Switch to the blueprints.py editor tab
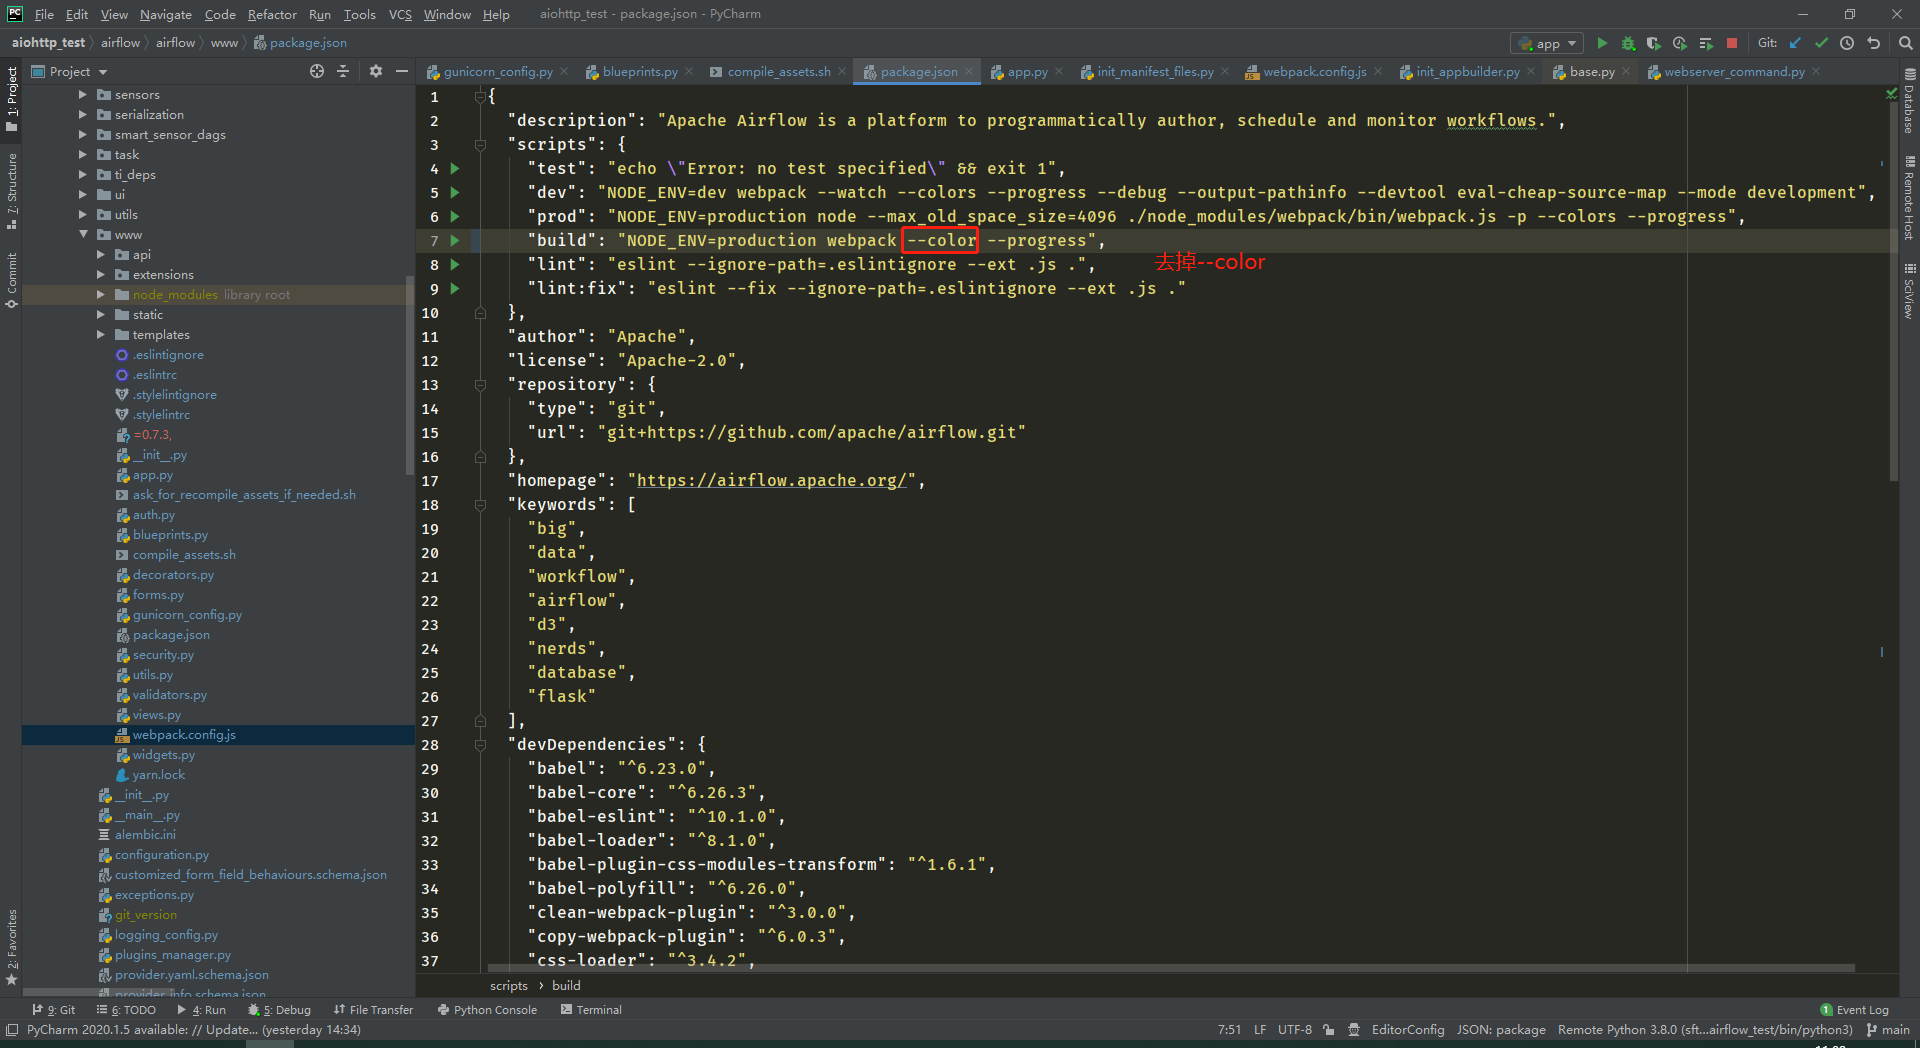Screen dimensions: 1920x1048 (640, 71)
